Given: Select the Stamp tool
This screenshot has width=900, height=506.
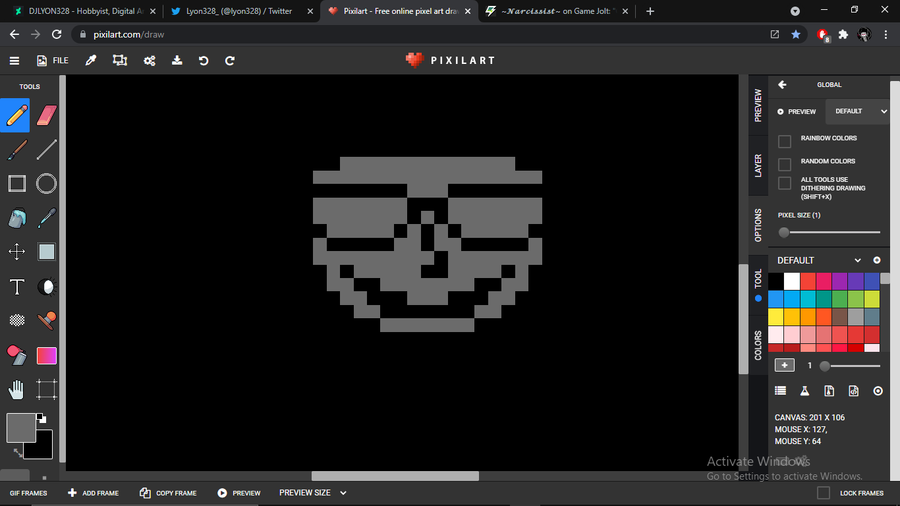Looking at the screenshot, I should pyautogui.click(x=46, y=320).
